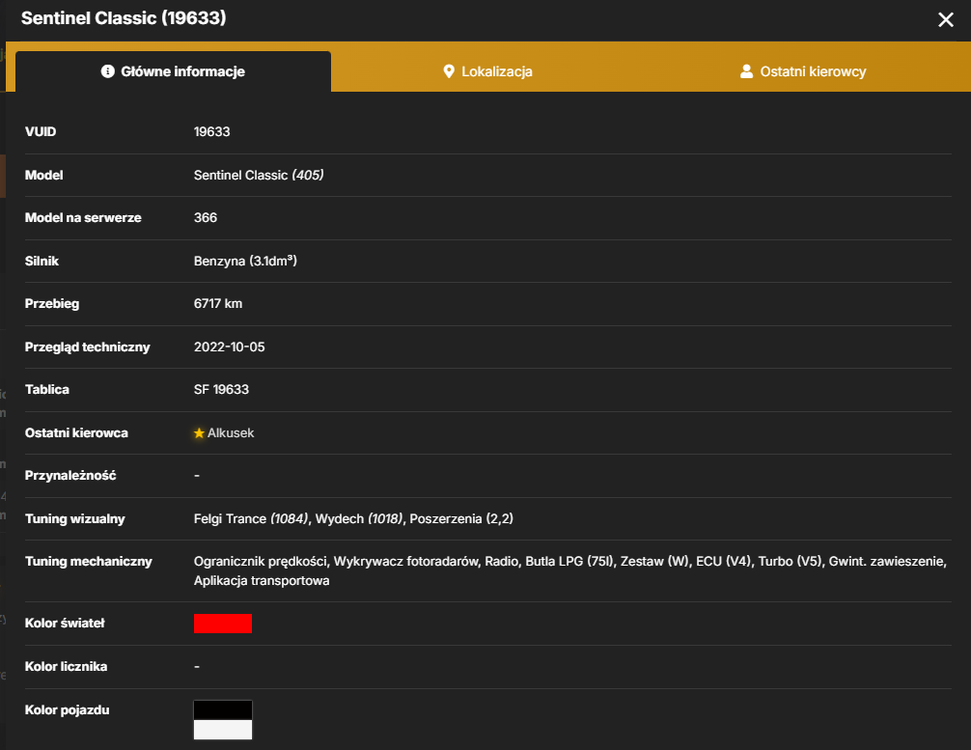Viewport: 971px width, 750px height.
Task: Click the model name Sentinel Classic (405)
Action: point(259,175)
